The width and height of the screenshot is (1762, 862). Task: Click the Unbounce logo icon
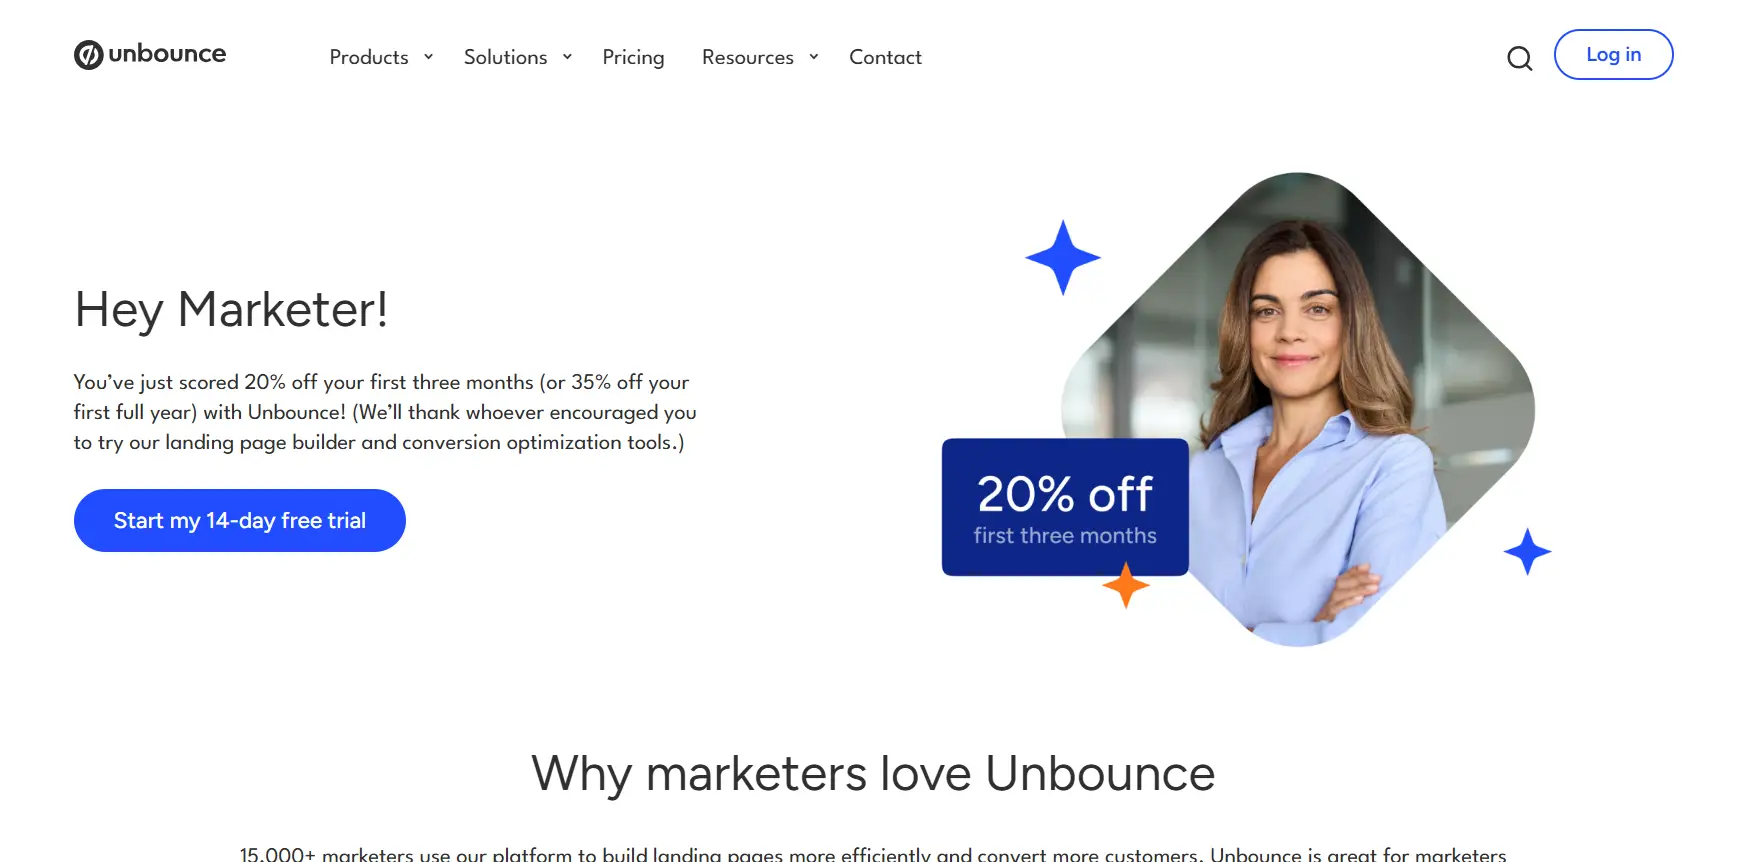tap(89, 55)
